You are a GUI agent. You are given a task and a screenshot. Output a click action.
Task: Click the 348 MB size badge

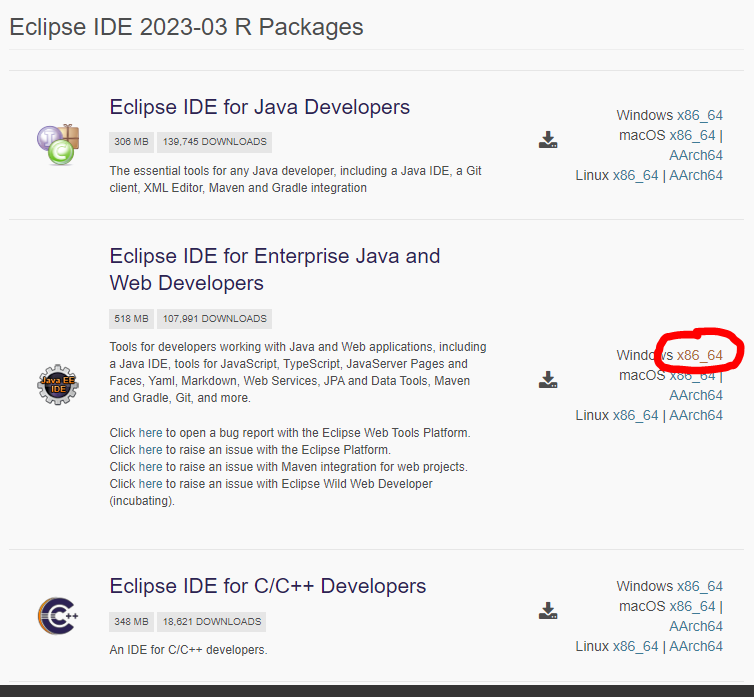(x=131, y=622)
